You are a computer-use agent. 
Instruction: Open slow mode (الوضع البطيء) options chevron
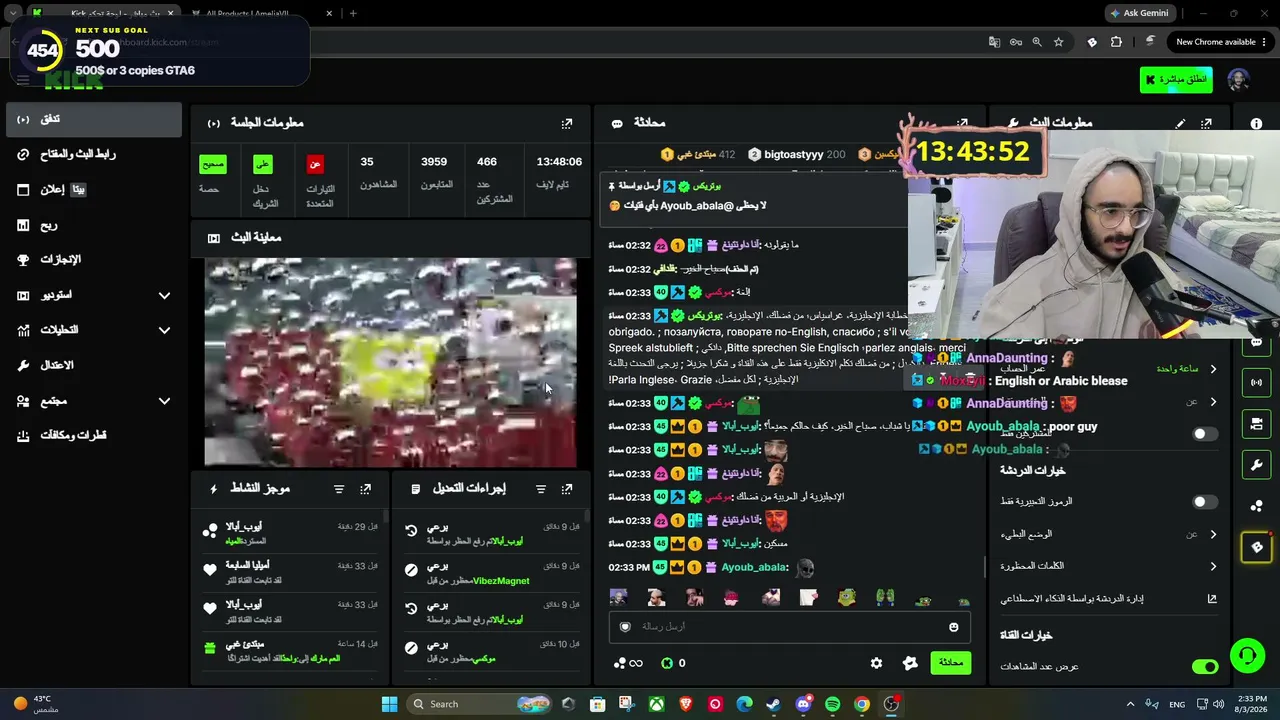tap(1213, 534)
